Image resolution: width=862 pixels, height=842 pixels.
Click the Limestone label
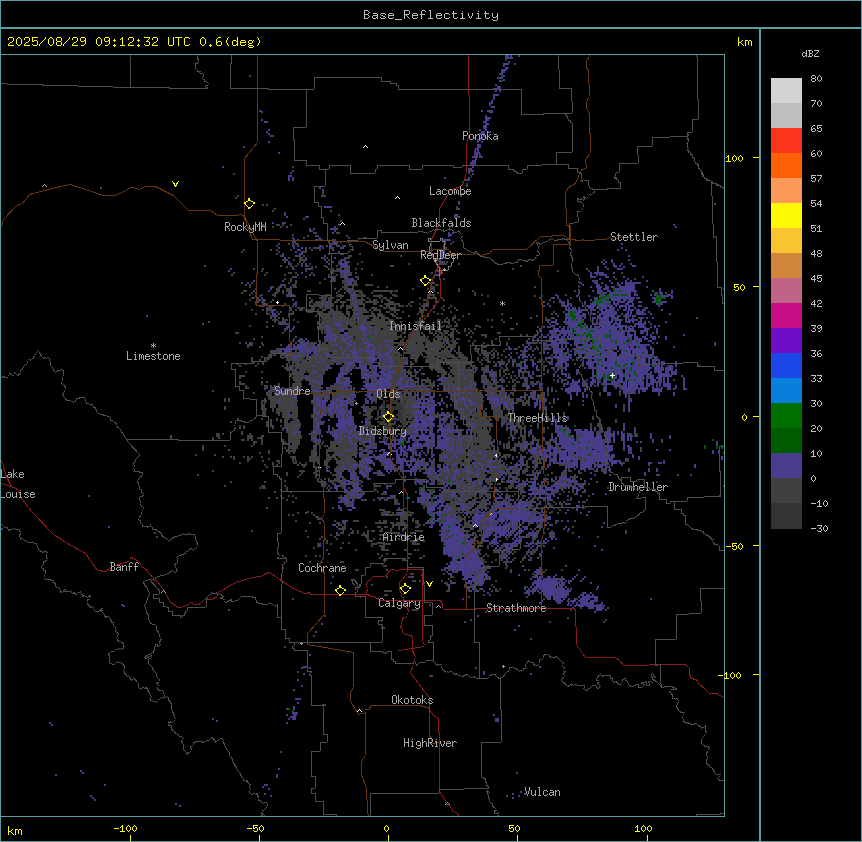pyautogui.click(x=153, y=356)
